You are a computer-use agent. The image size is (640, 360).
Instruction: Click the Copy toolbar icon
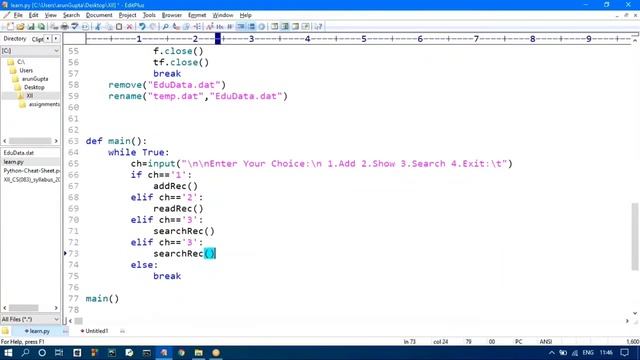coord(108,27)
